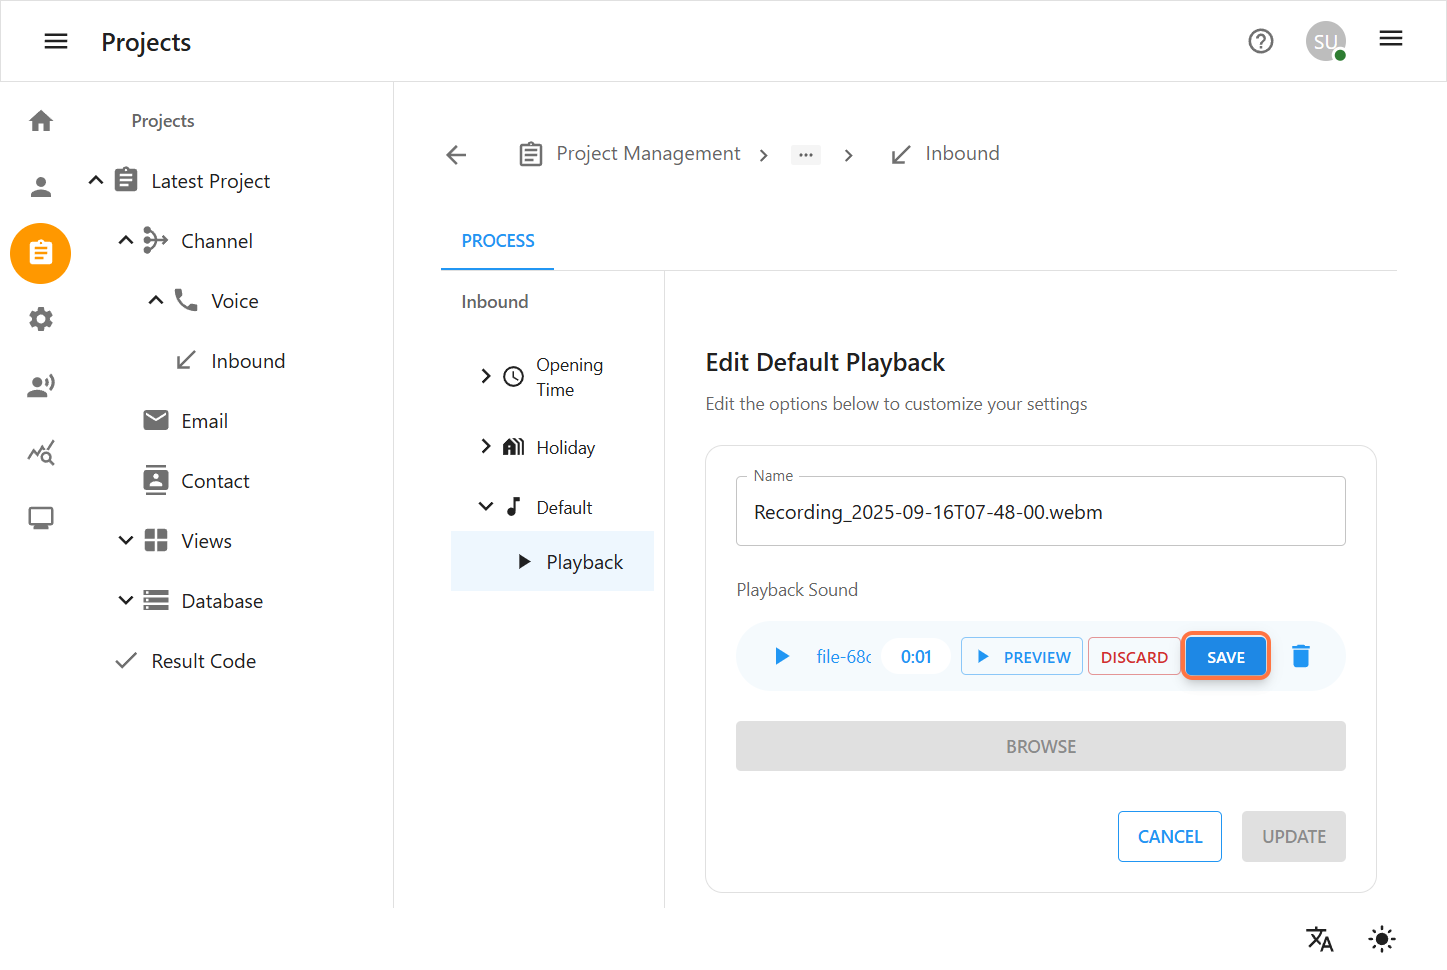Click the home icon in the sidebar
The image size is (1447, 970).
point(41,121)
